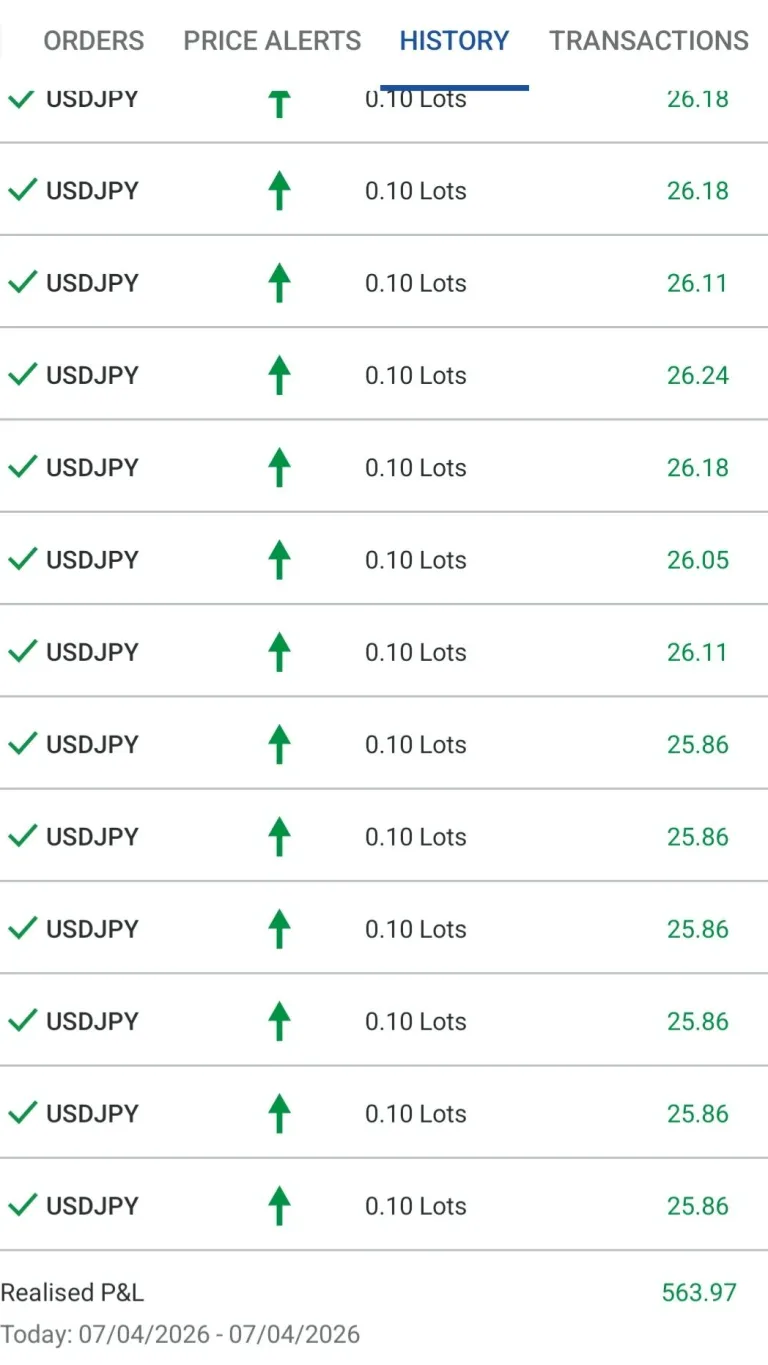The height and width of the screenshot is (1365, 768).
Task: Click the checkmark beside the 26.05 USDJPY trade
Action: 22,559
